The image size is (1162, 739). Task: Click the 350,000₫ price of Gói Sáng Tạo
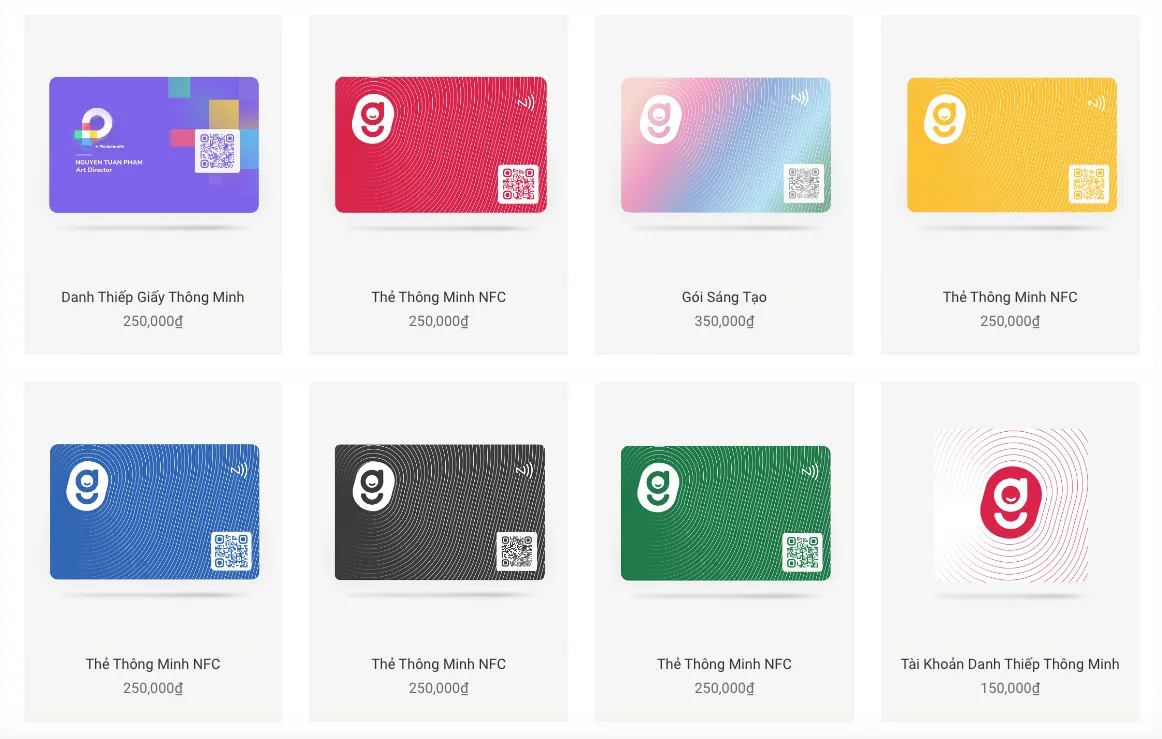tap(724, 321)
